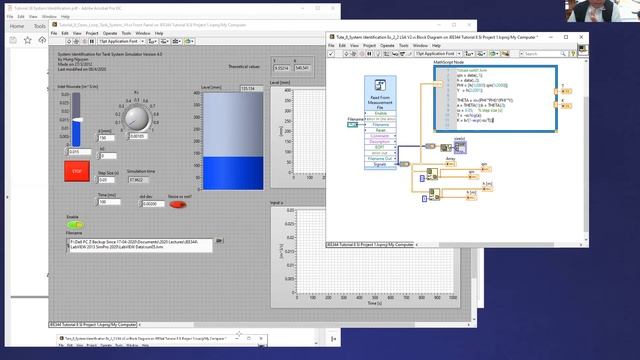Click the Inlet flowrate vertical slider
The width and height of the screenshot is (640, 360).
click(x=76, y=119)
